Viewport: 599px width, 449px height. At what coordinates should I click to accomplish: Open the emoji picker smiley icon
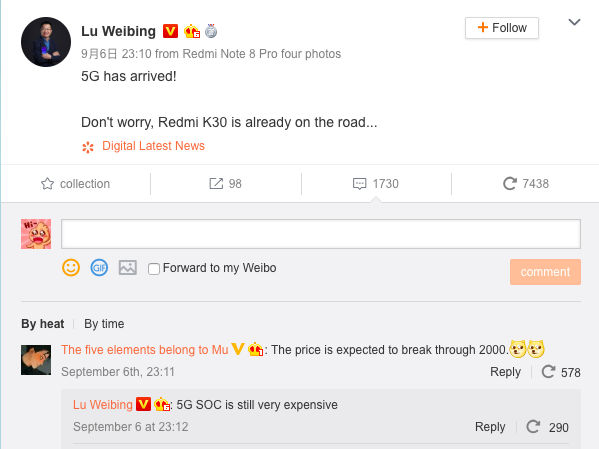[71, 267]
